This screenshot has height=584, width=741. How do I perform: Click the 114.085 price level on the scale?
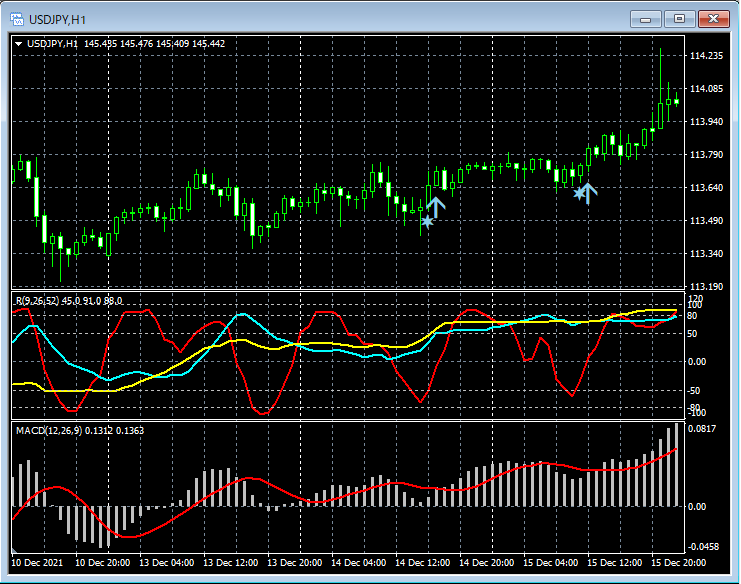(x=707, y=88)
